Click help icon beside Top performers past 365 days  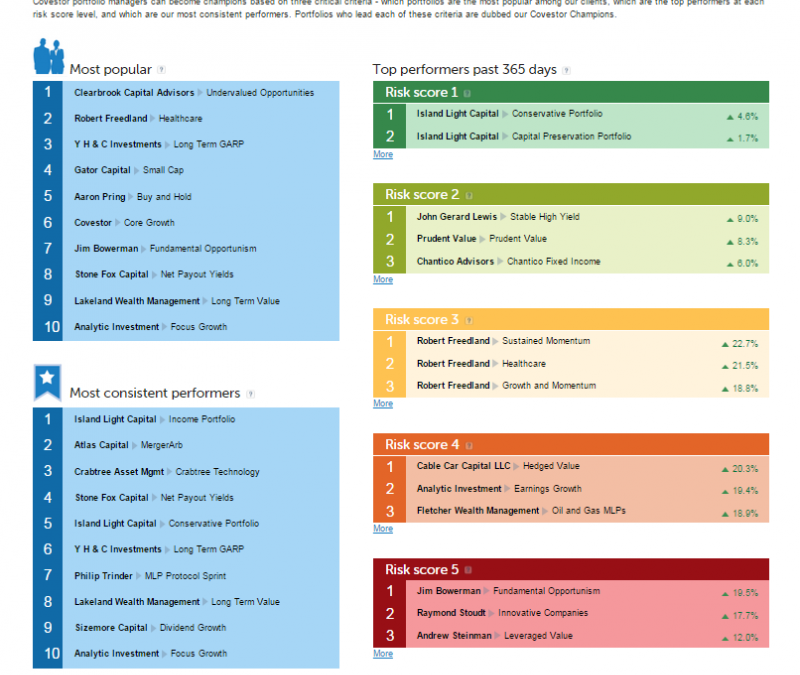click(567, 70)
